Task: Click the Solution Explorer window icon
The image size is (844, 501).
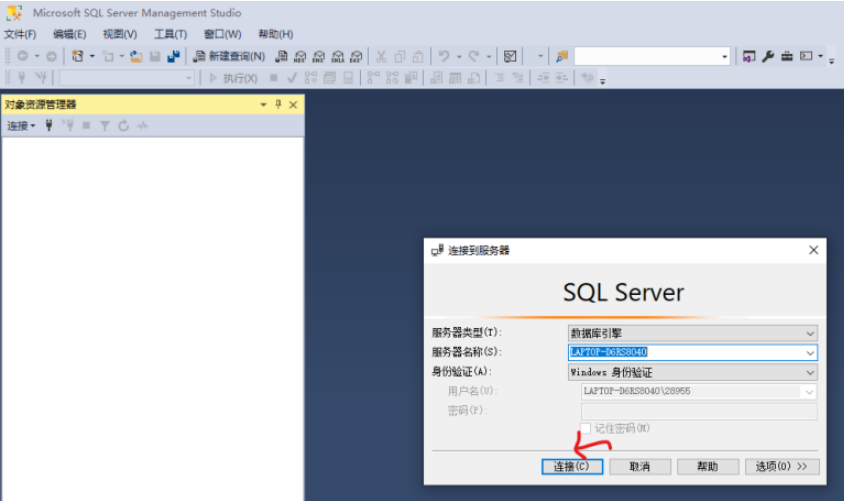Action: pyautogui.click(x=749, y=56)
